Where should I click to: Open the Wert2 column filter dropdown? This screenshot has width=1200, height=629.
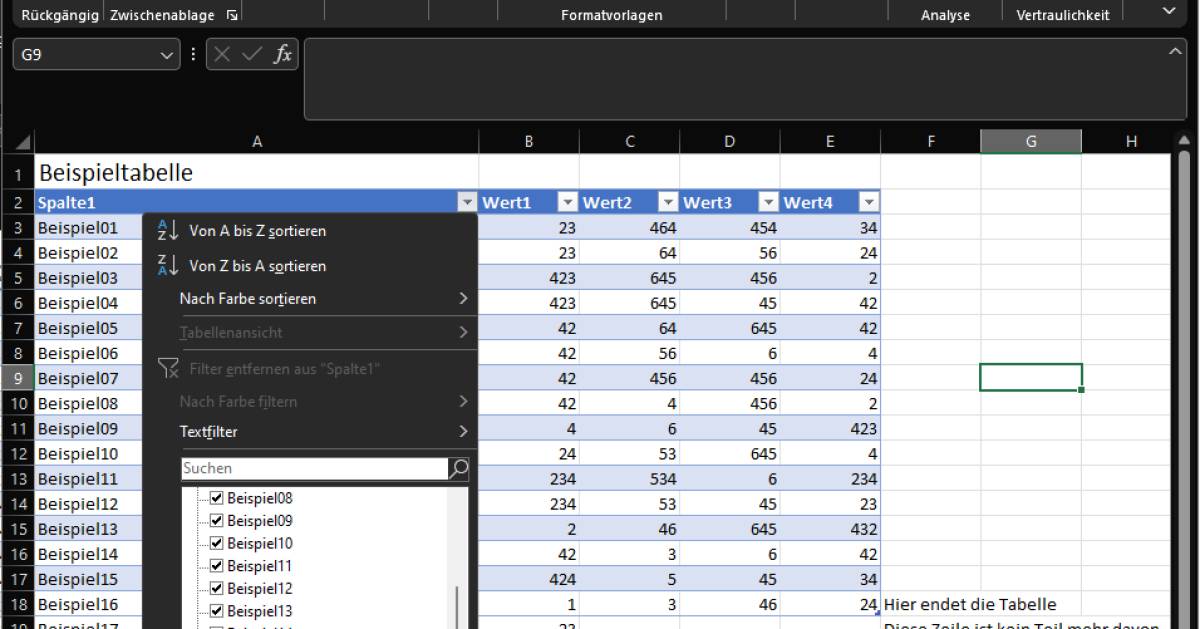pyautogui.click(x=667, y=202)
